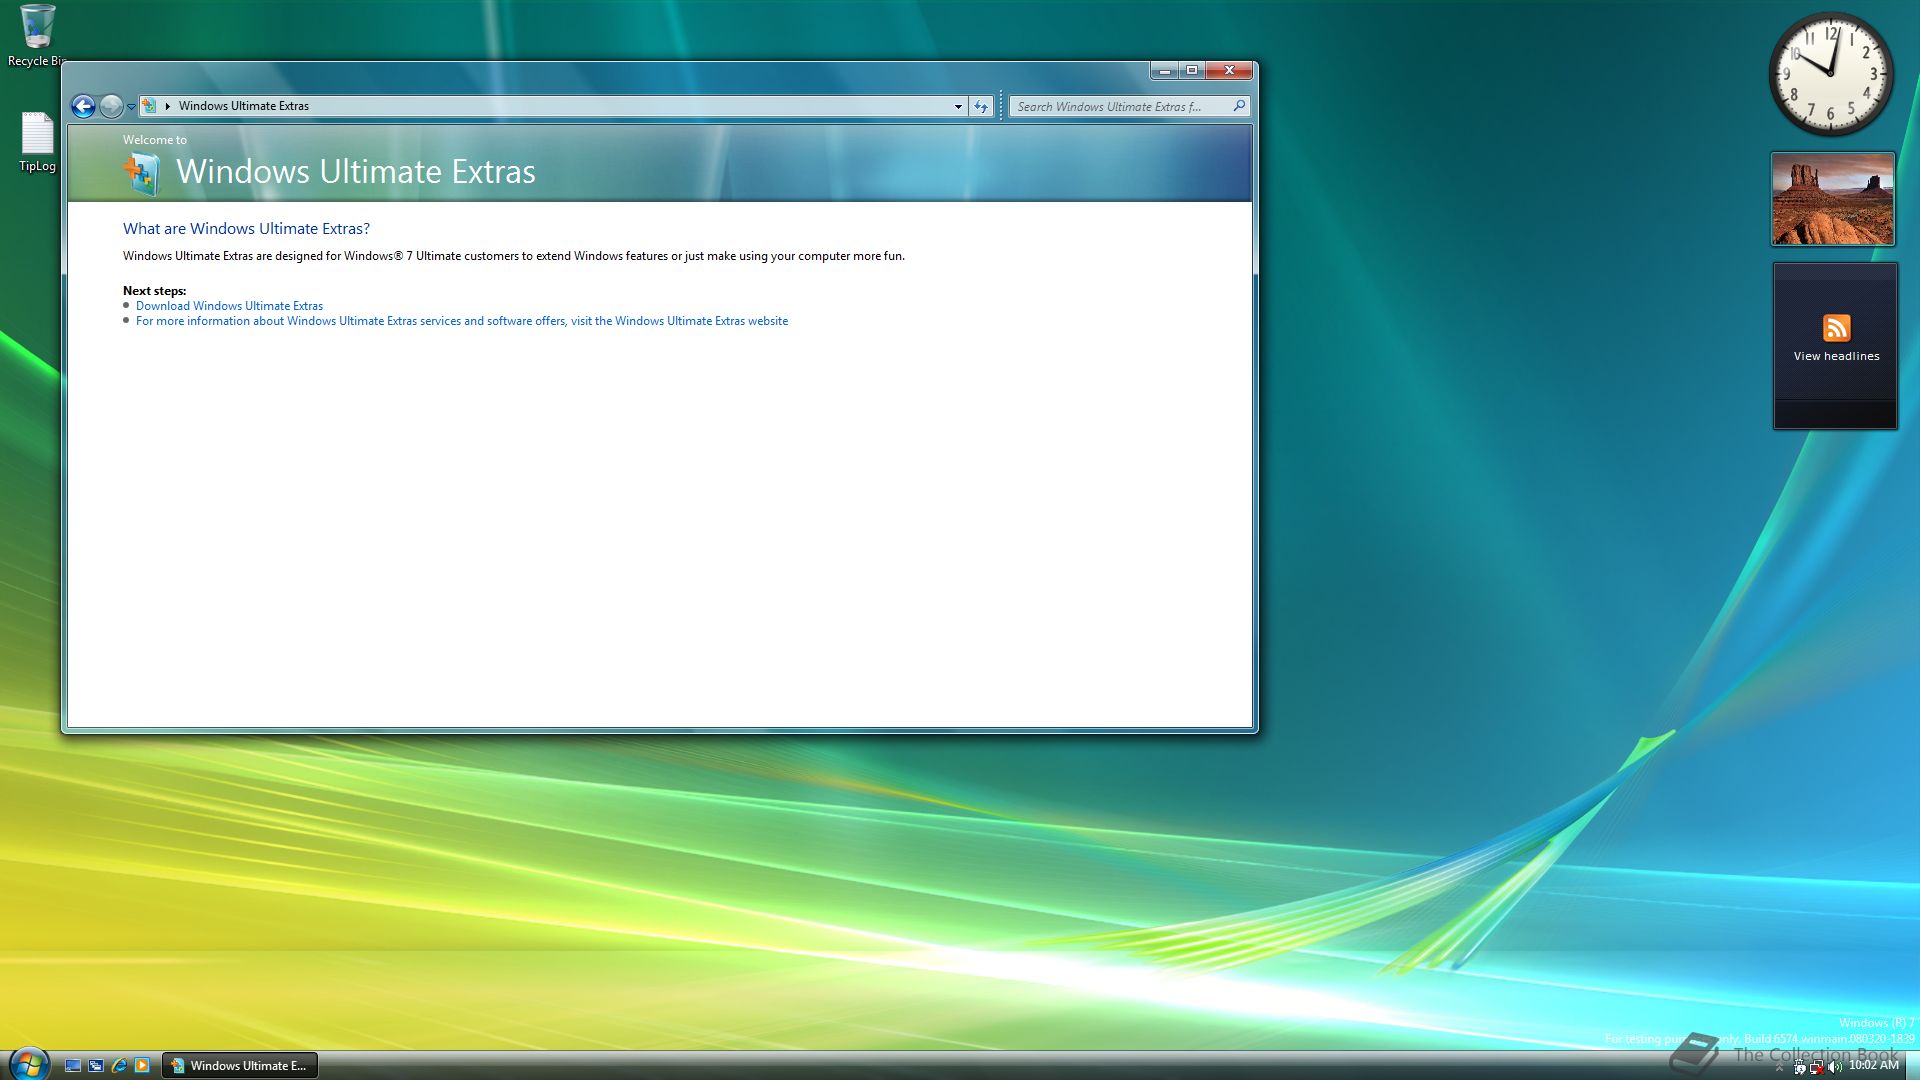Click the slideshow picture gadget
This screenshot has height=1080, width=1920.
1833,199
